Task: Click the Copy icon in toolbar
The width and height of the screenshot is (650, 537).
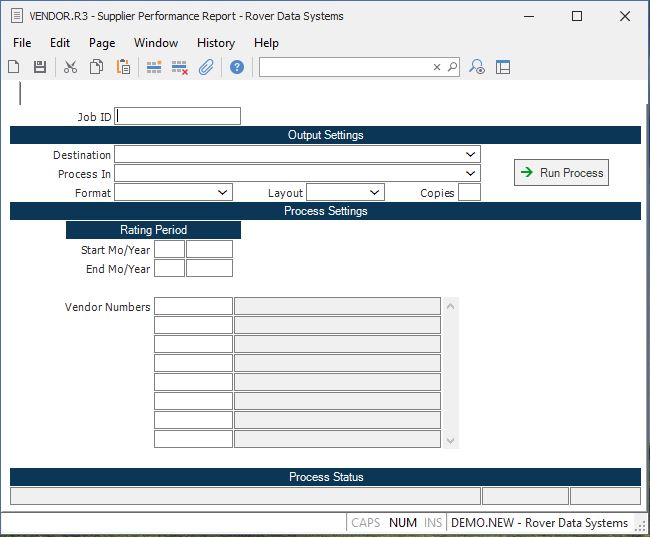Action: coord(97,67)
